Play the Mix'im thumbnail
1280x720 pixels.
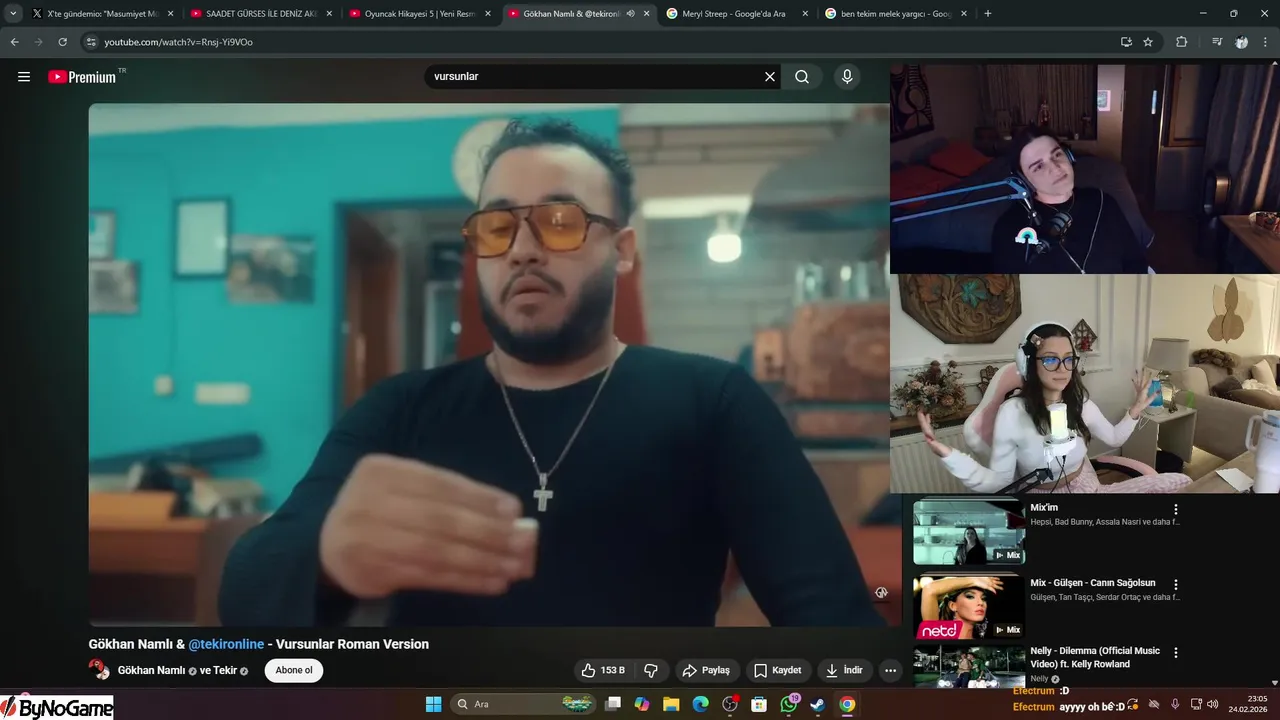tap(969, 532)
